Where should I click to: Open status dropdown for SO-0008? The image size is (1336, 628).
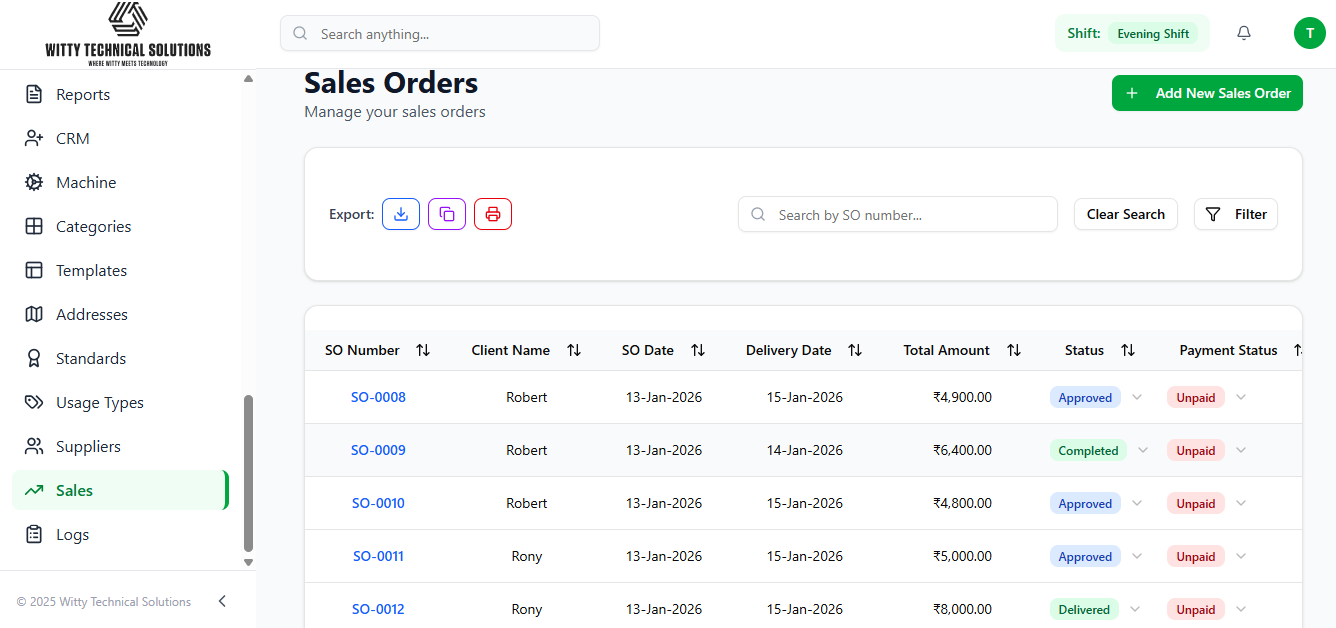click(1137, 397)
